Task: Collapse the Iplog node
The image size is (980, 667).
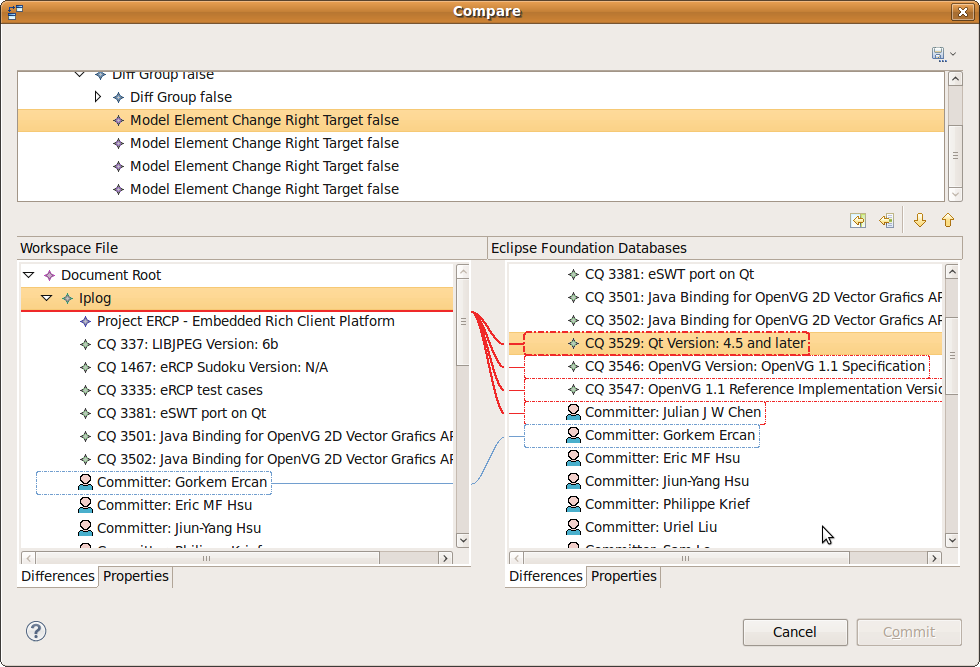Action: coord(47,298)
